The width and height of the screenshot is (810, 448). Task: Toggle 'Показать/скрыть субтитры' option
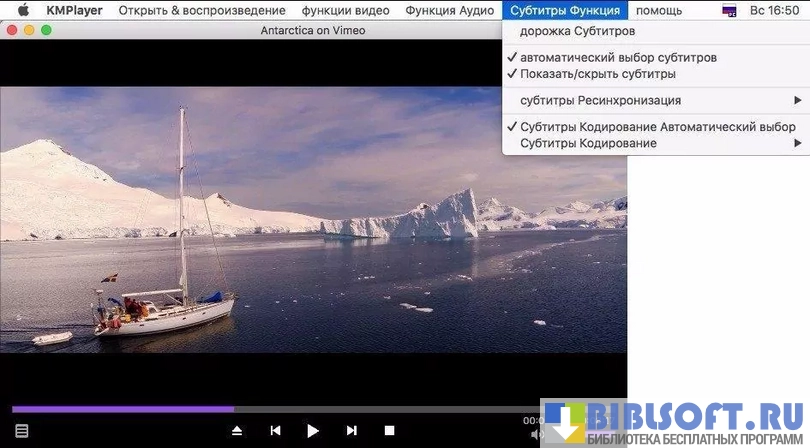(597, 74)
